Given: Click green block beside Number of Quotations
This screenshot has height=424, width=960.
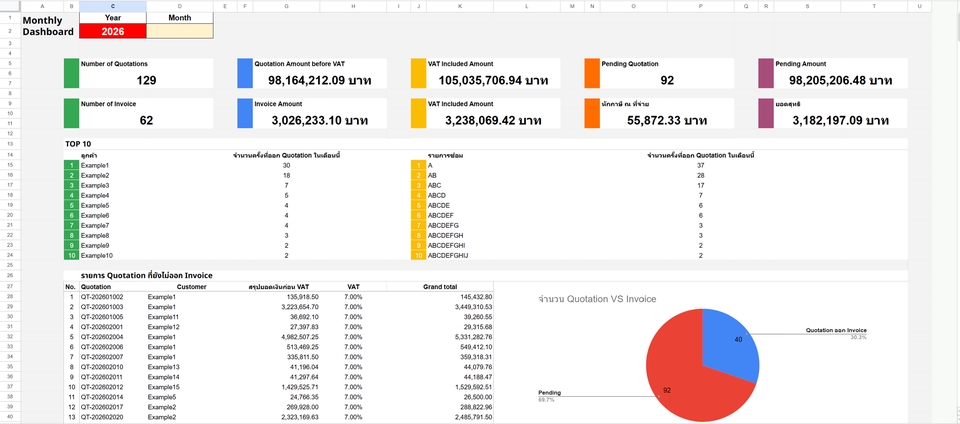Looking at the screenshot, I should coord(72,73).
